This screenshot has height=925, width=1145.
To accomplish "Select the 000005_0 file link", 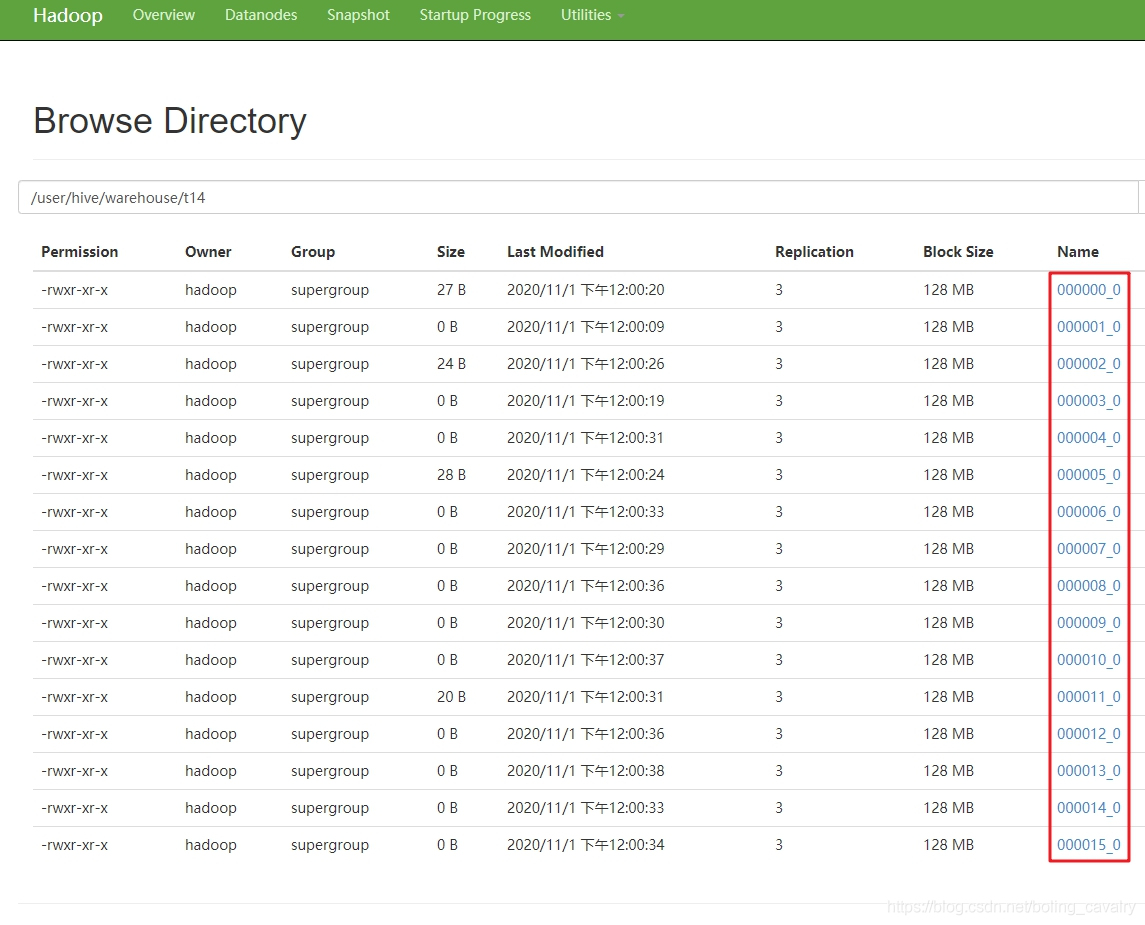I will coord(1088,475).
